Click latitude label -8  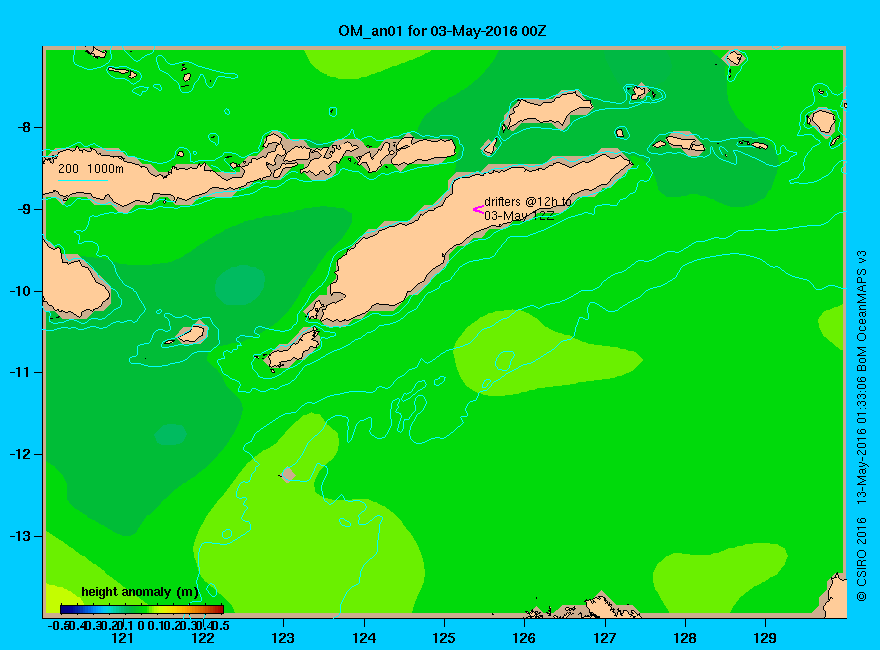[24, 127]
